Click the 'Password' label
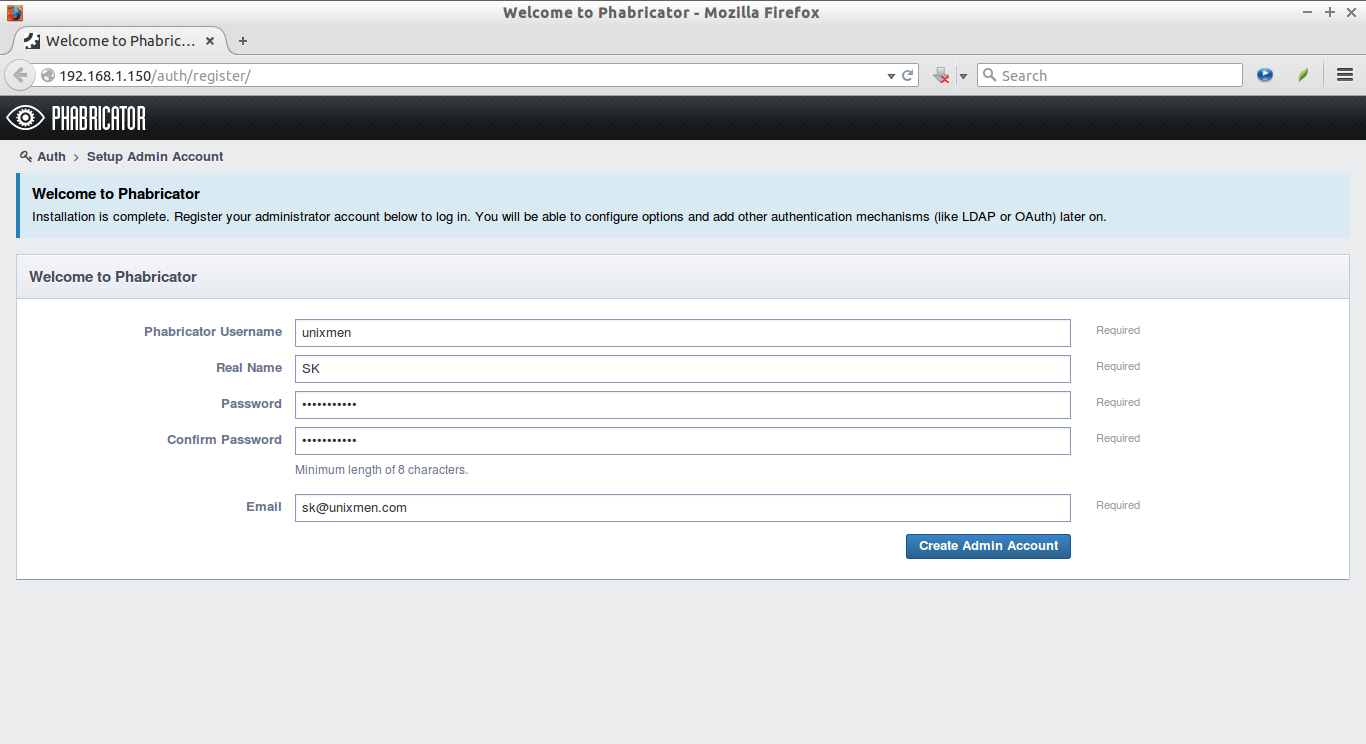1366x744 pixels. coord(251,404)
